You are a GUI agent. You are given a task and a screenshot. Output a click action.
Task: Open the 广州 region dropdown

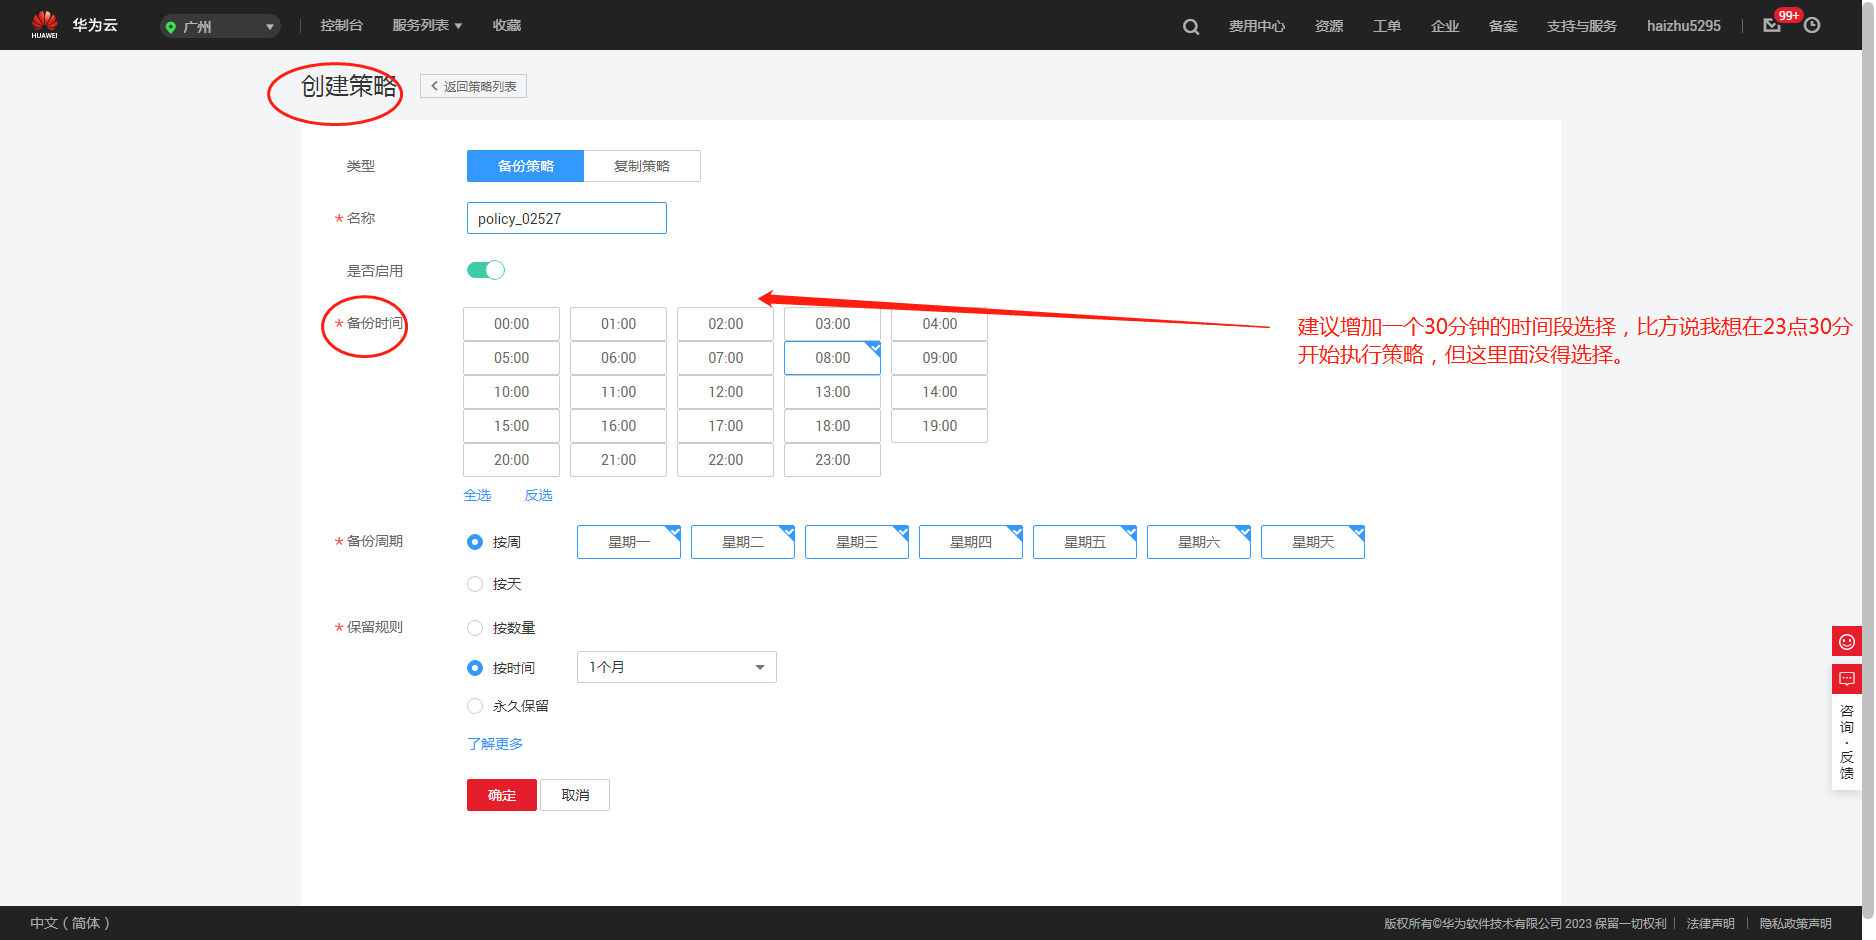pos(220,26)
